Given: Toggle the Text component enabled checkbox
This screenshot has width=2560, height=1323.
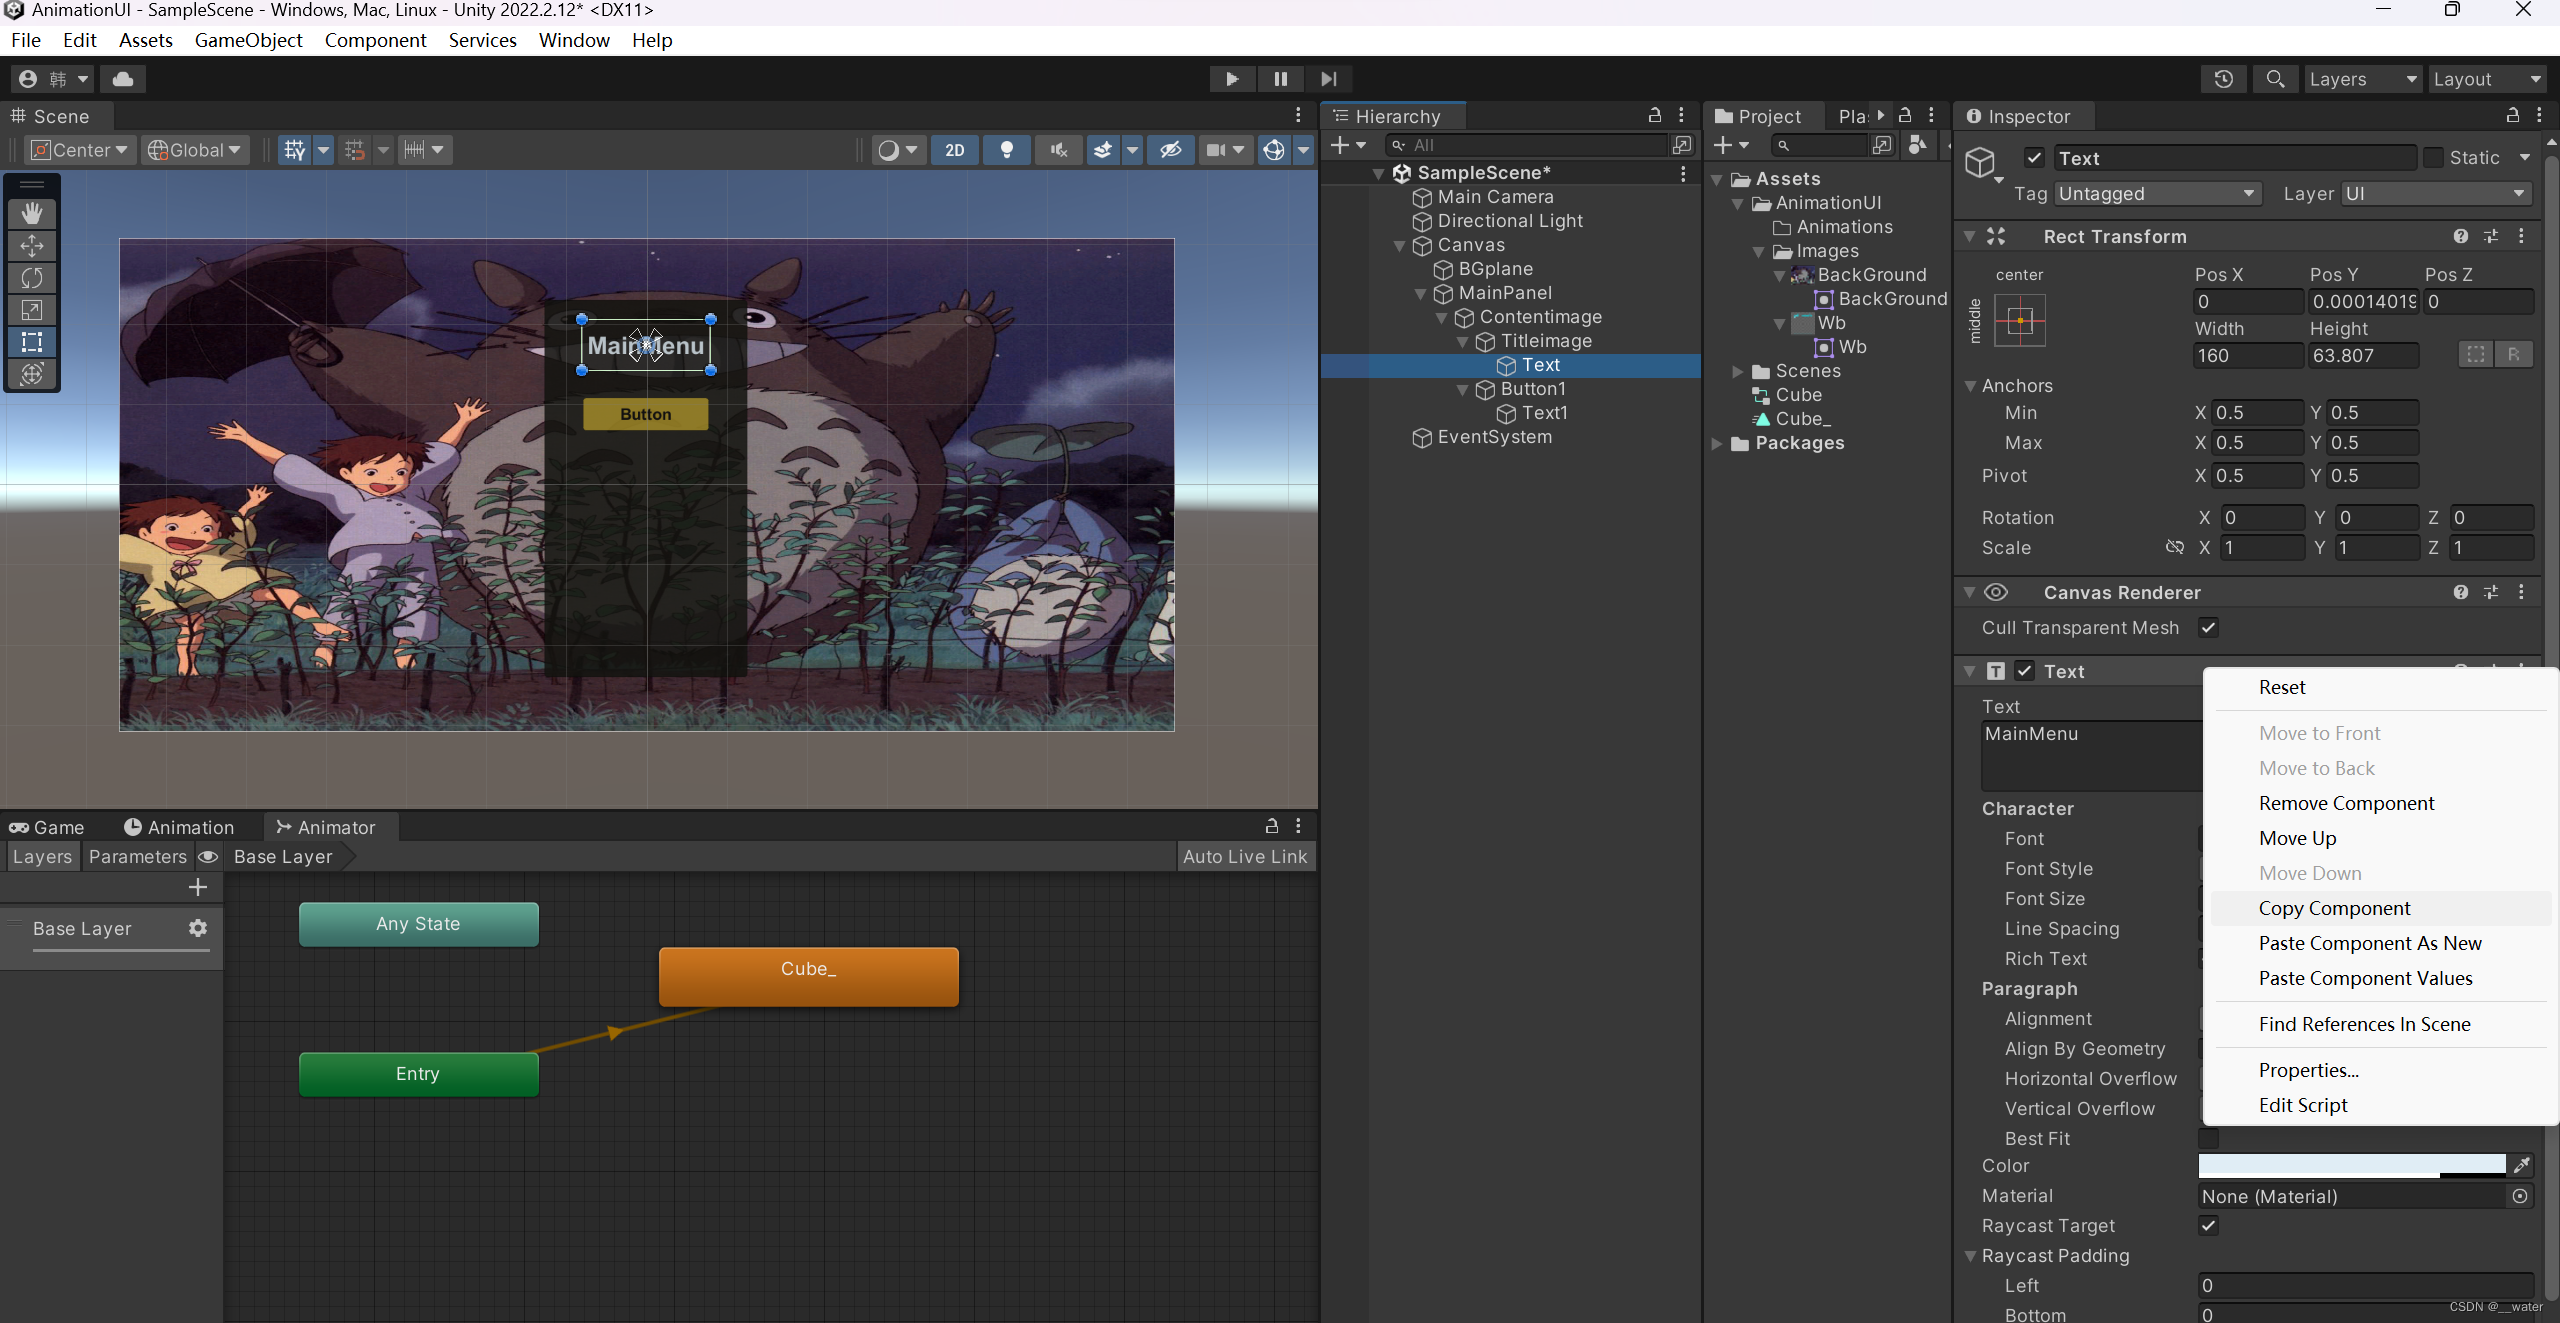Looking at the screenshot, I should 2024,671.
